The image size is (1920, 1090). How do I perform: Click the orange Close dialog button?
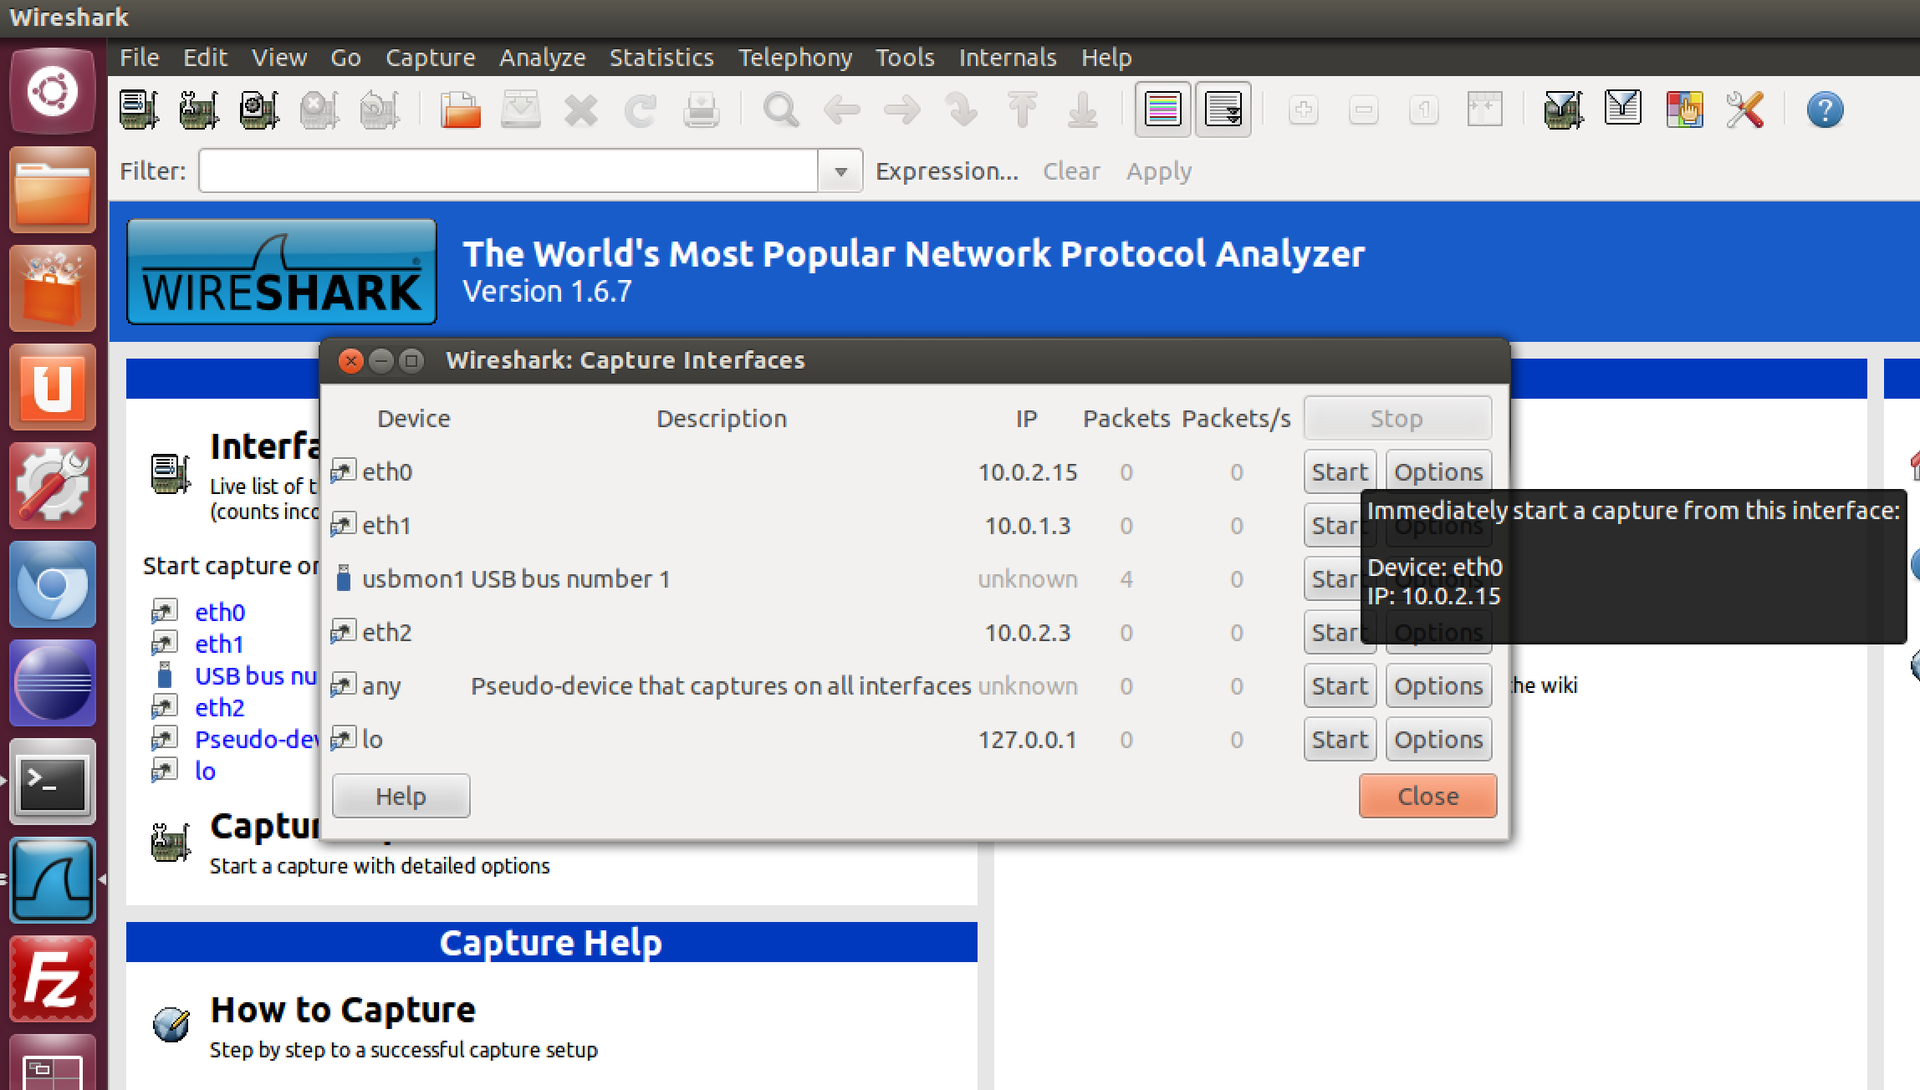[1428, 796]
